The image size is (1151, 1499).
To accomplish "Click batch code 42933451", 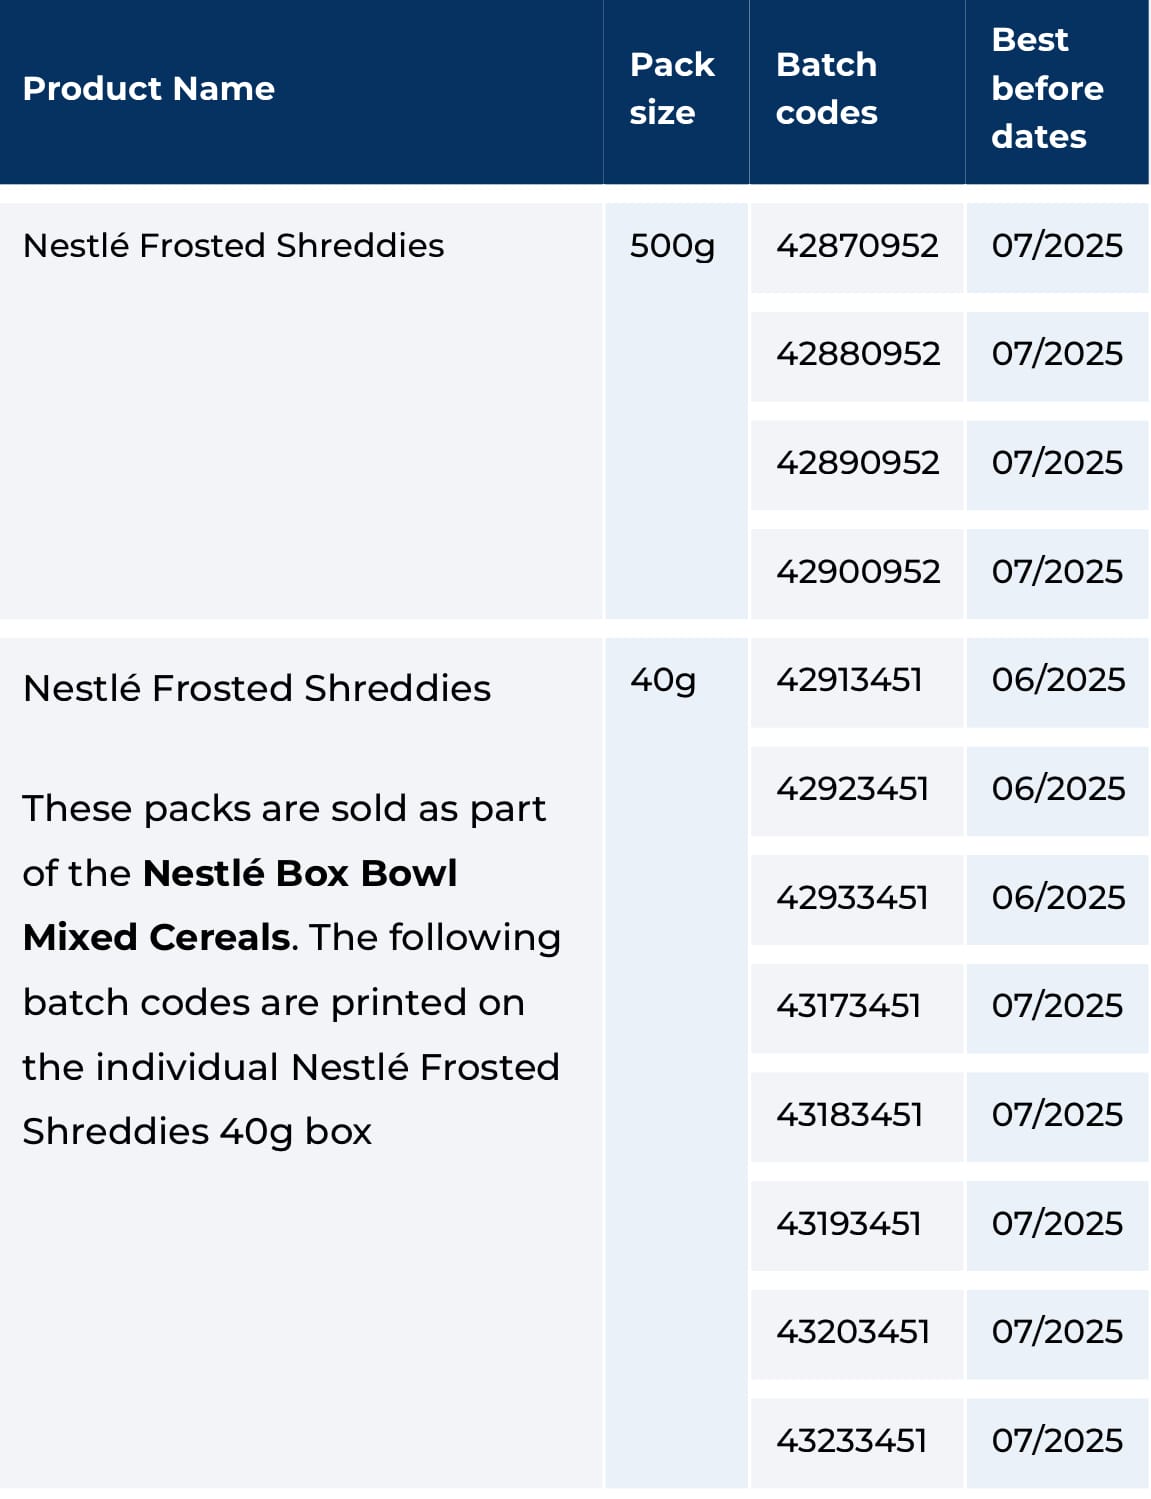I will coord(852,898).
